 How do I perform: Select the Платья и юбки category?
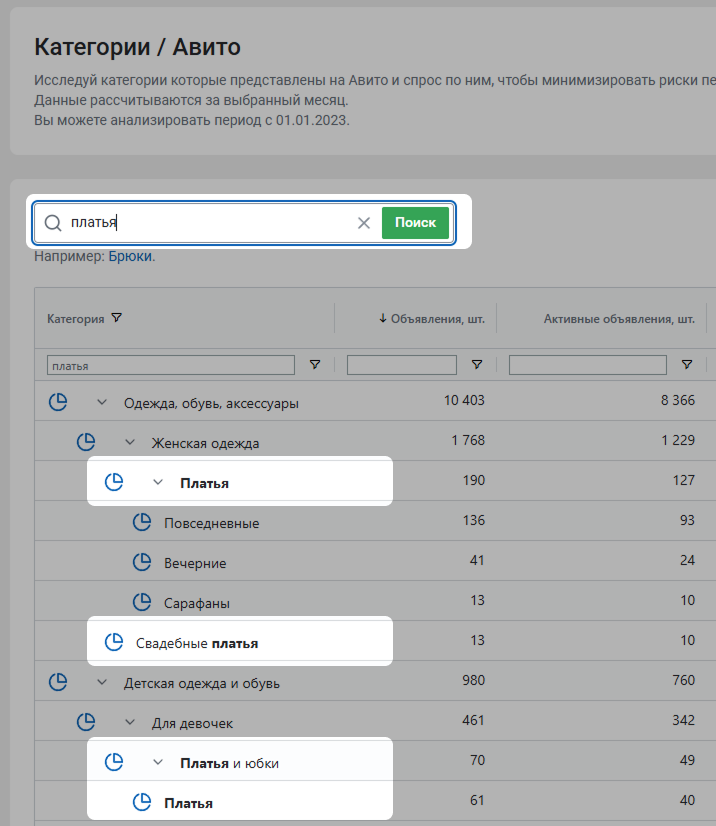(229, 764)
